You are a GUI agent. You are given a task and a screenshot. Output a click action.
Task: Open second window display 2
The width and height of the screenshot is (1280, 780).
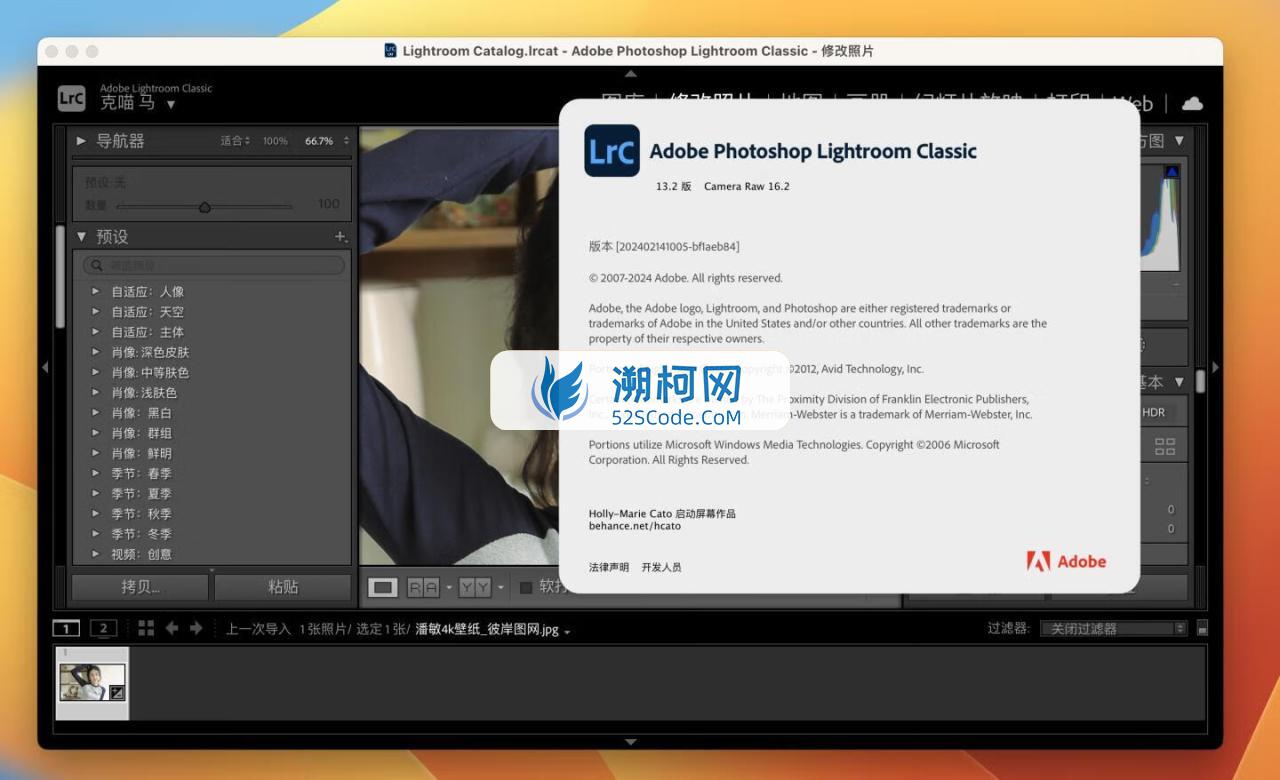click(103, 628)
